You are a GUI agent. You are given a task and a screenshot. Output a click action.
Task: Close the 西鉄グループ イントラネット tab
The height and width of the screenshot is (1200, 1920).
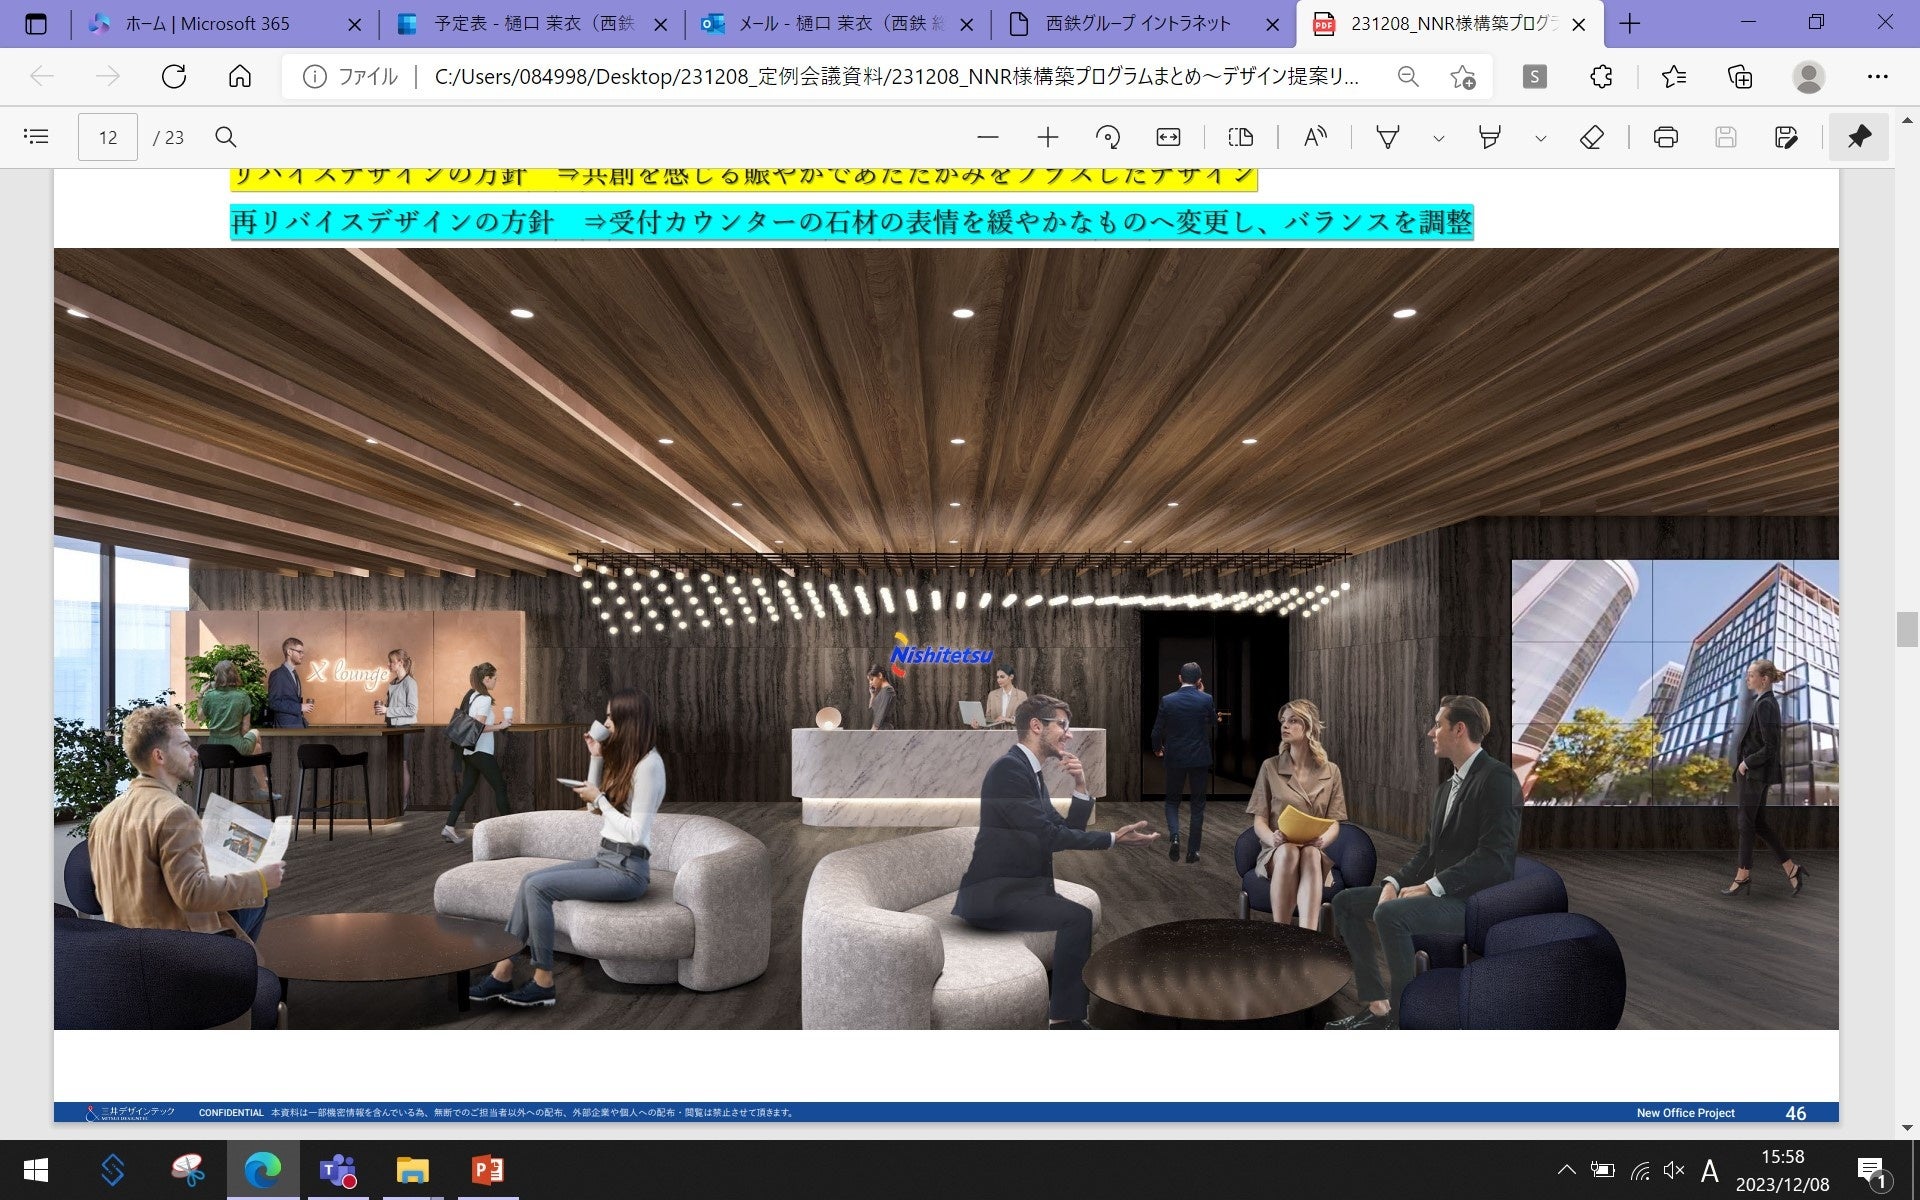tap(1272, 25)
